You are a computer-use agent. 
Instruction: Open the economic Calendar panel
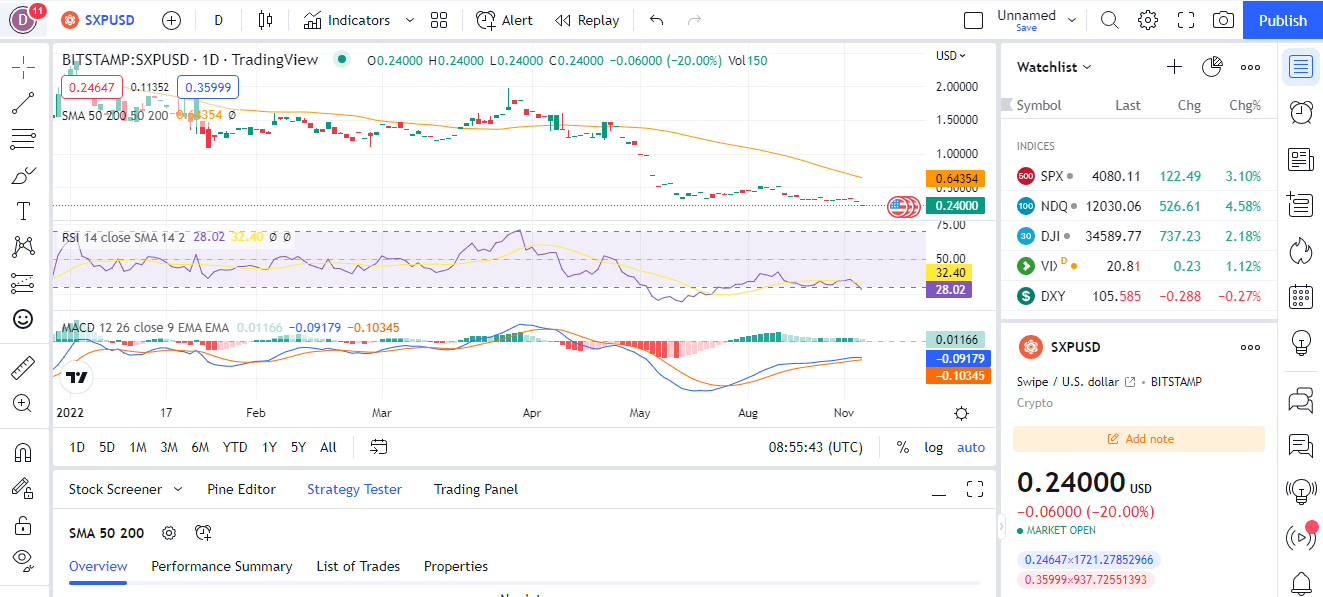(x=1301, y=297)
